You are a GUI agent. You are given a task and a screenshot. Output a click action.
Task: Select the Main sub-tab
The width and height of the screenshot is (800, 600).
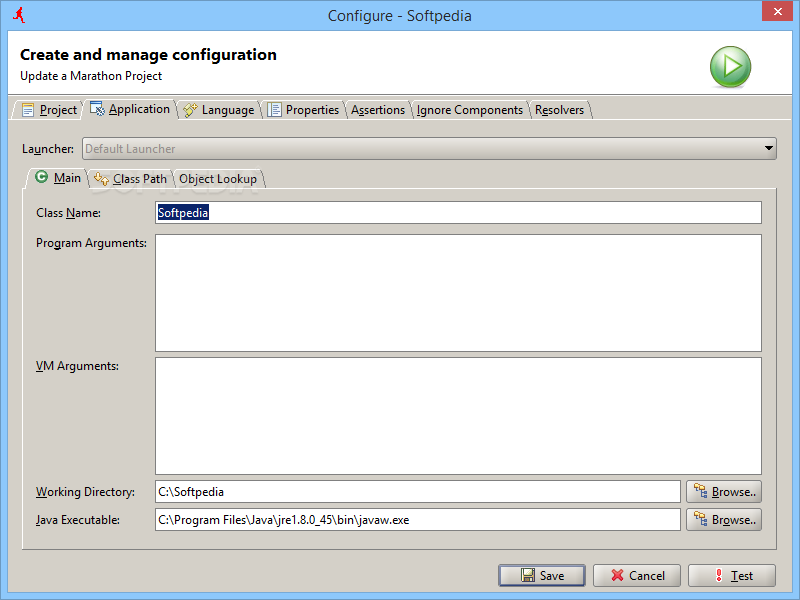(x=57, y=178)
